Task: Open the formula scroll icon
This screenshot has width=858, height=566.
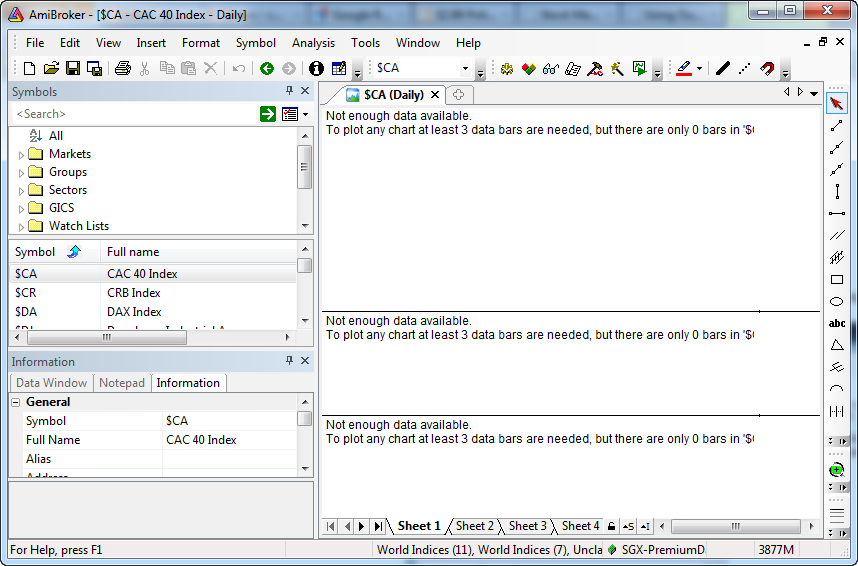Action: pyautogui.click(x=572, y=68)
